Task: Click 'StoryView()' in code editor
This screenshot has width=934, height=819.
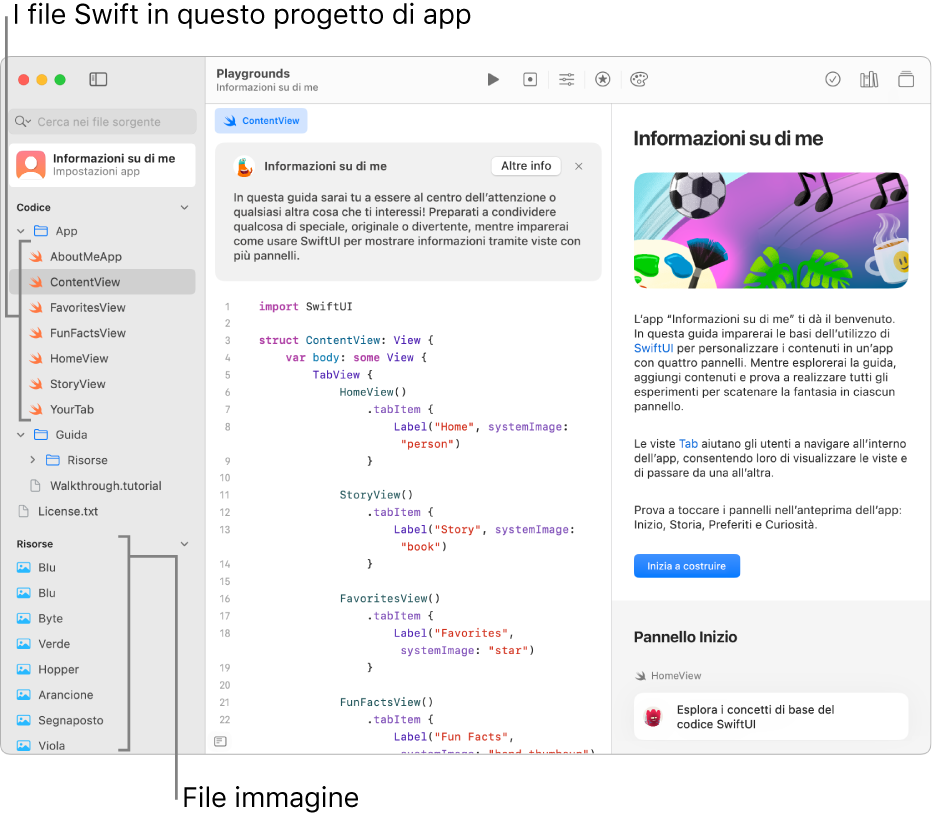Action: click(x=376, y=494)
